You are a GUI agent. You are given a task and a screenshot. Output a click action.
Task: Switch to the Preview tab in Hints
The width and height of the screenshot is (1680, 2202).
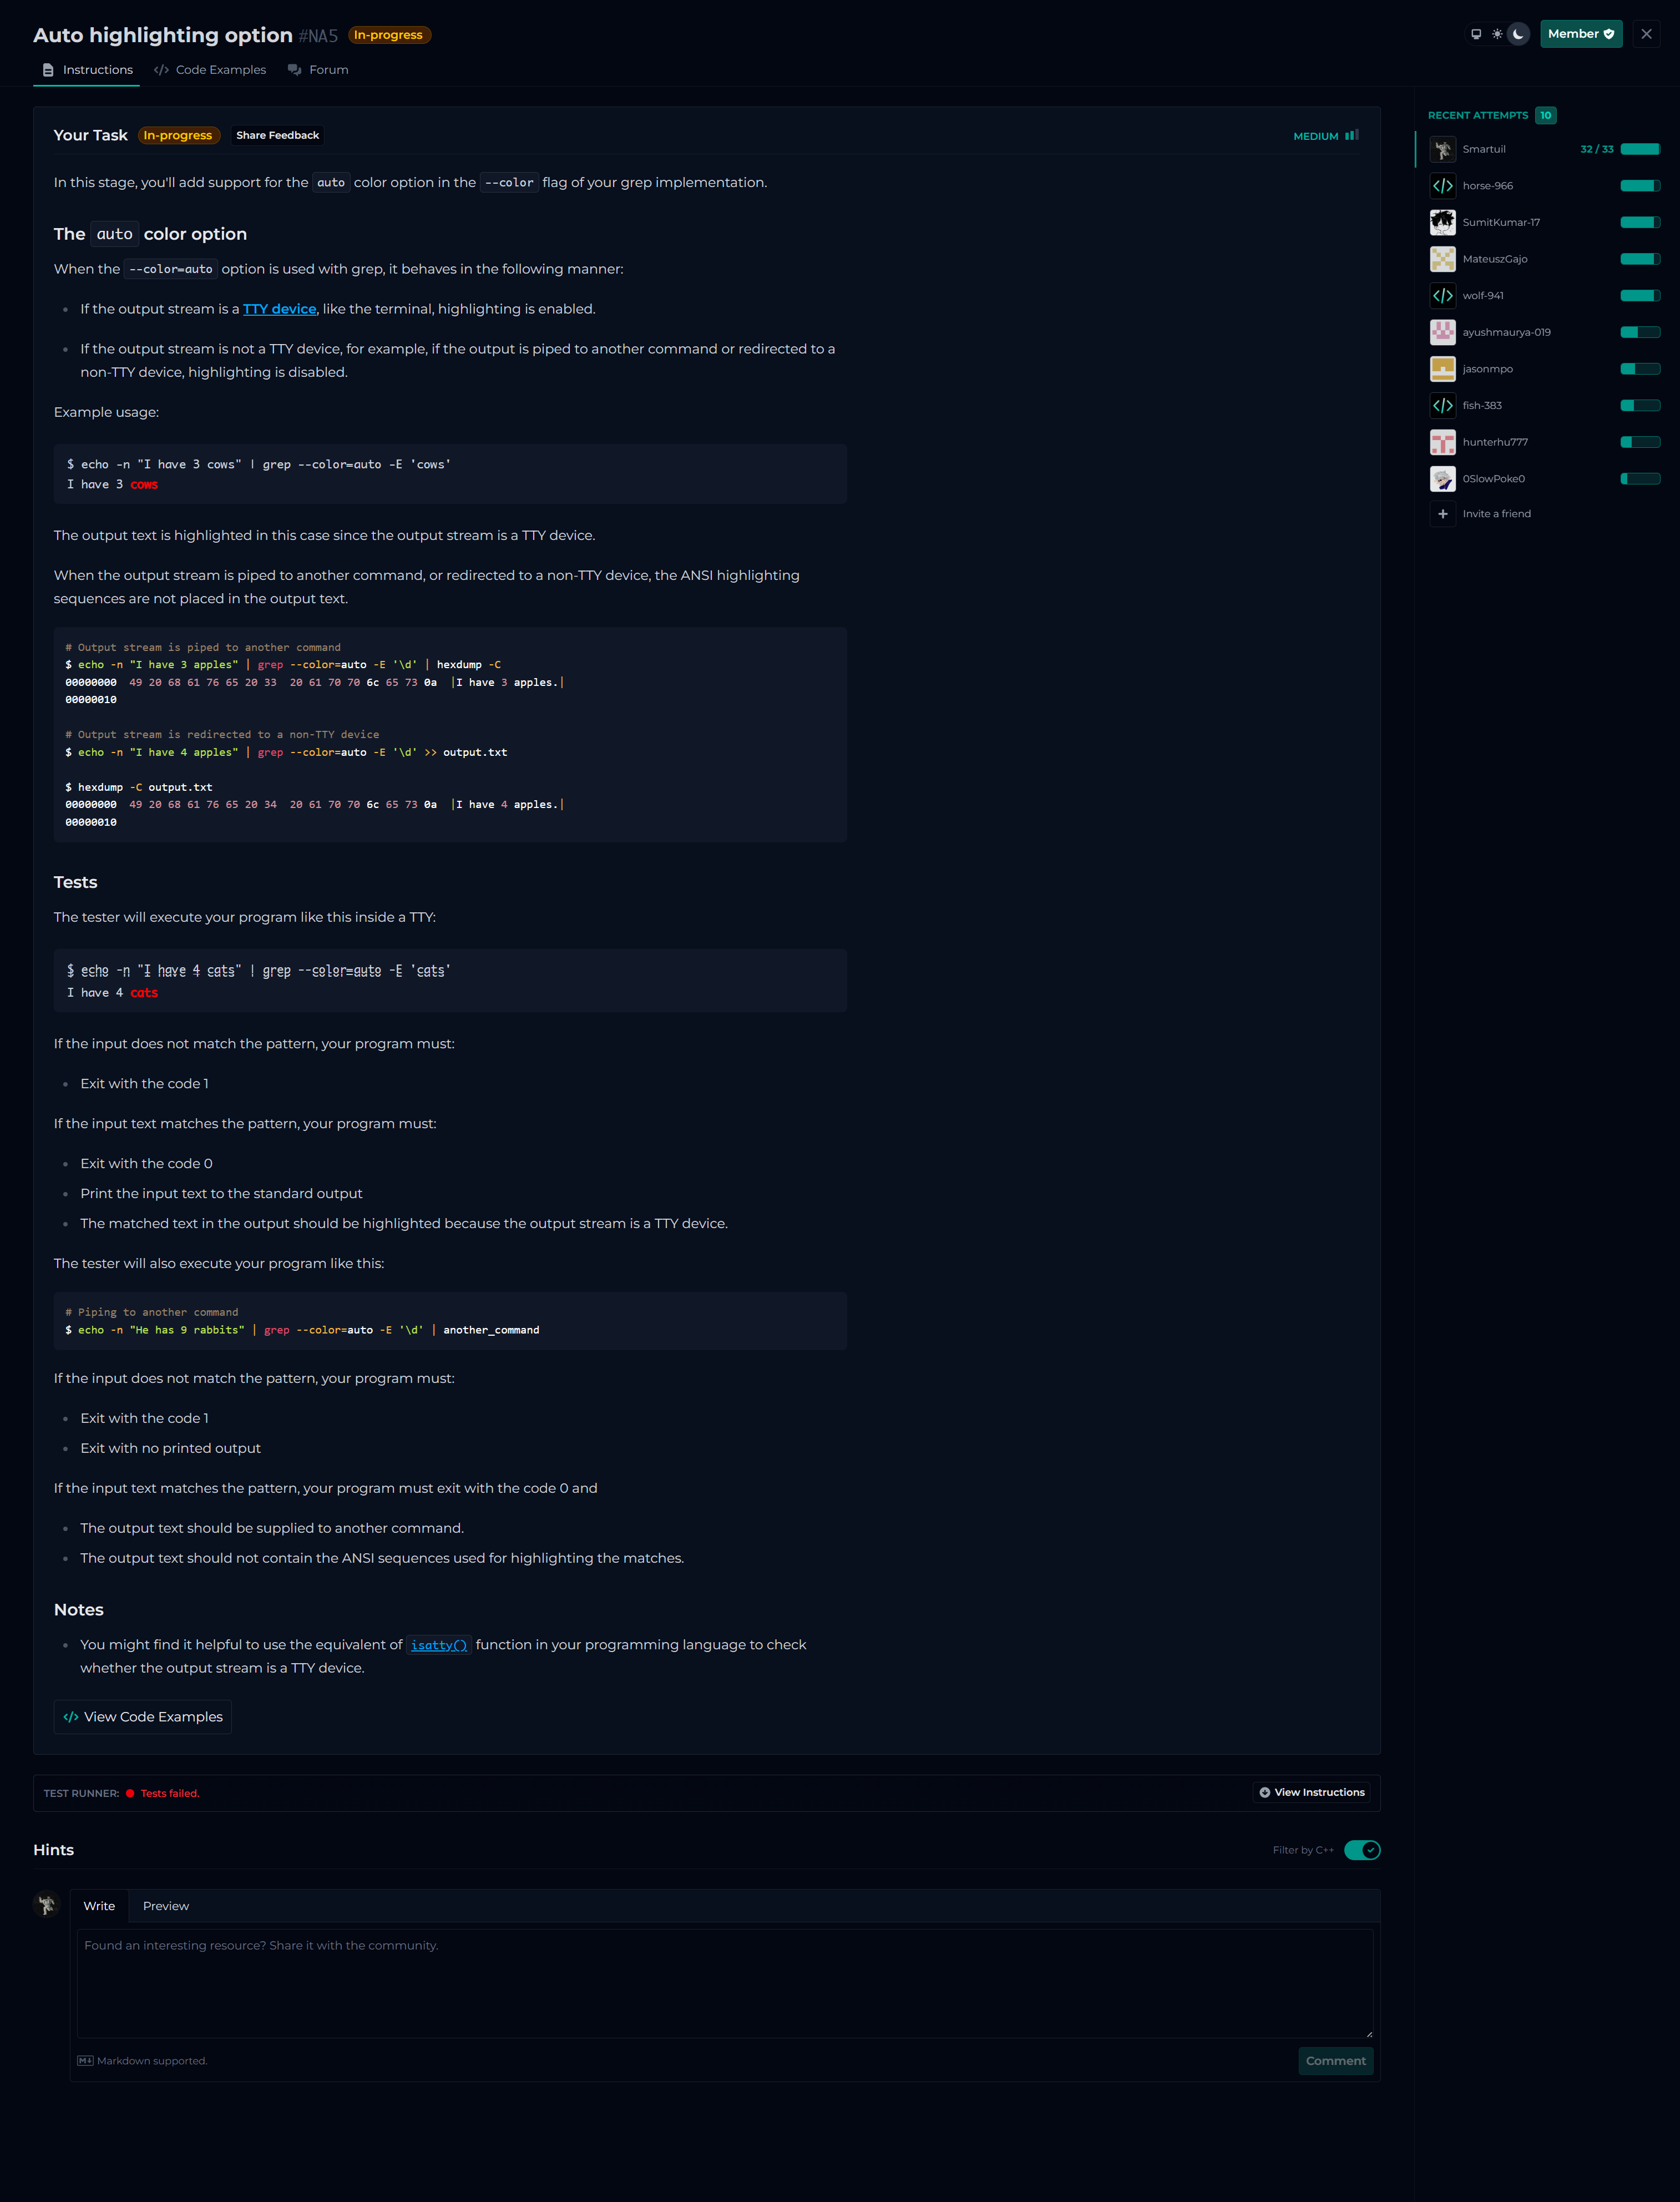[x=166, y=1906]
